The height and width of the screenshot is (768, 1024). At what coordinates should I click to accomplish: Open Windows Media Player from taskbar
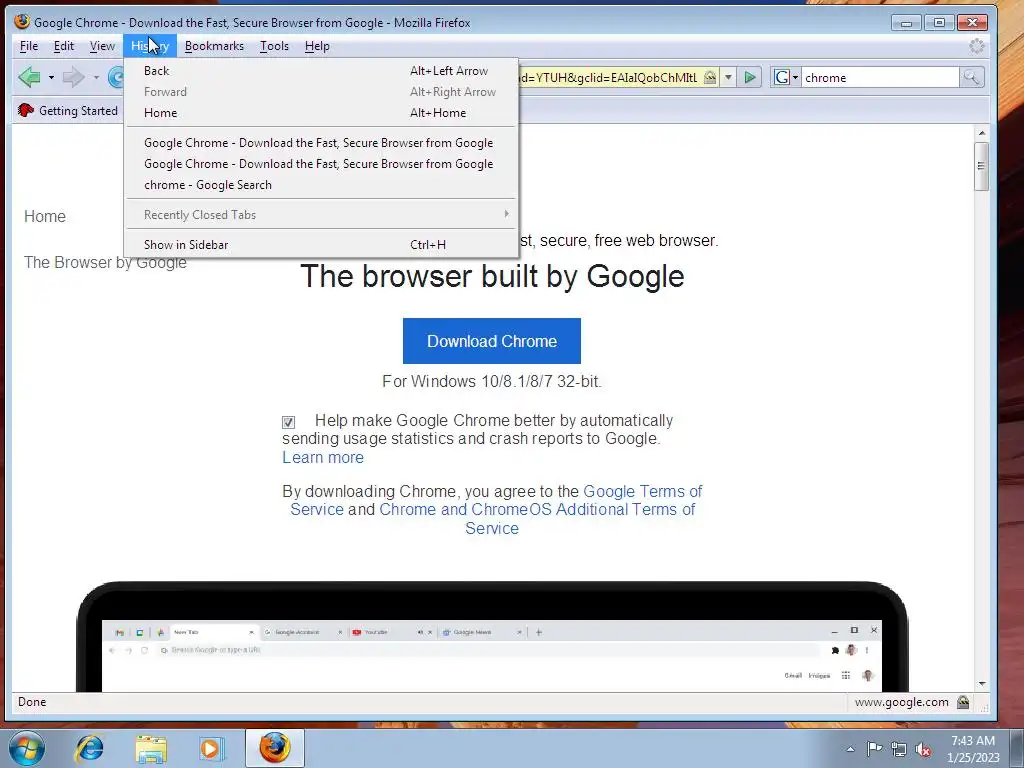[211, 748]
